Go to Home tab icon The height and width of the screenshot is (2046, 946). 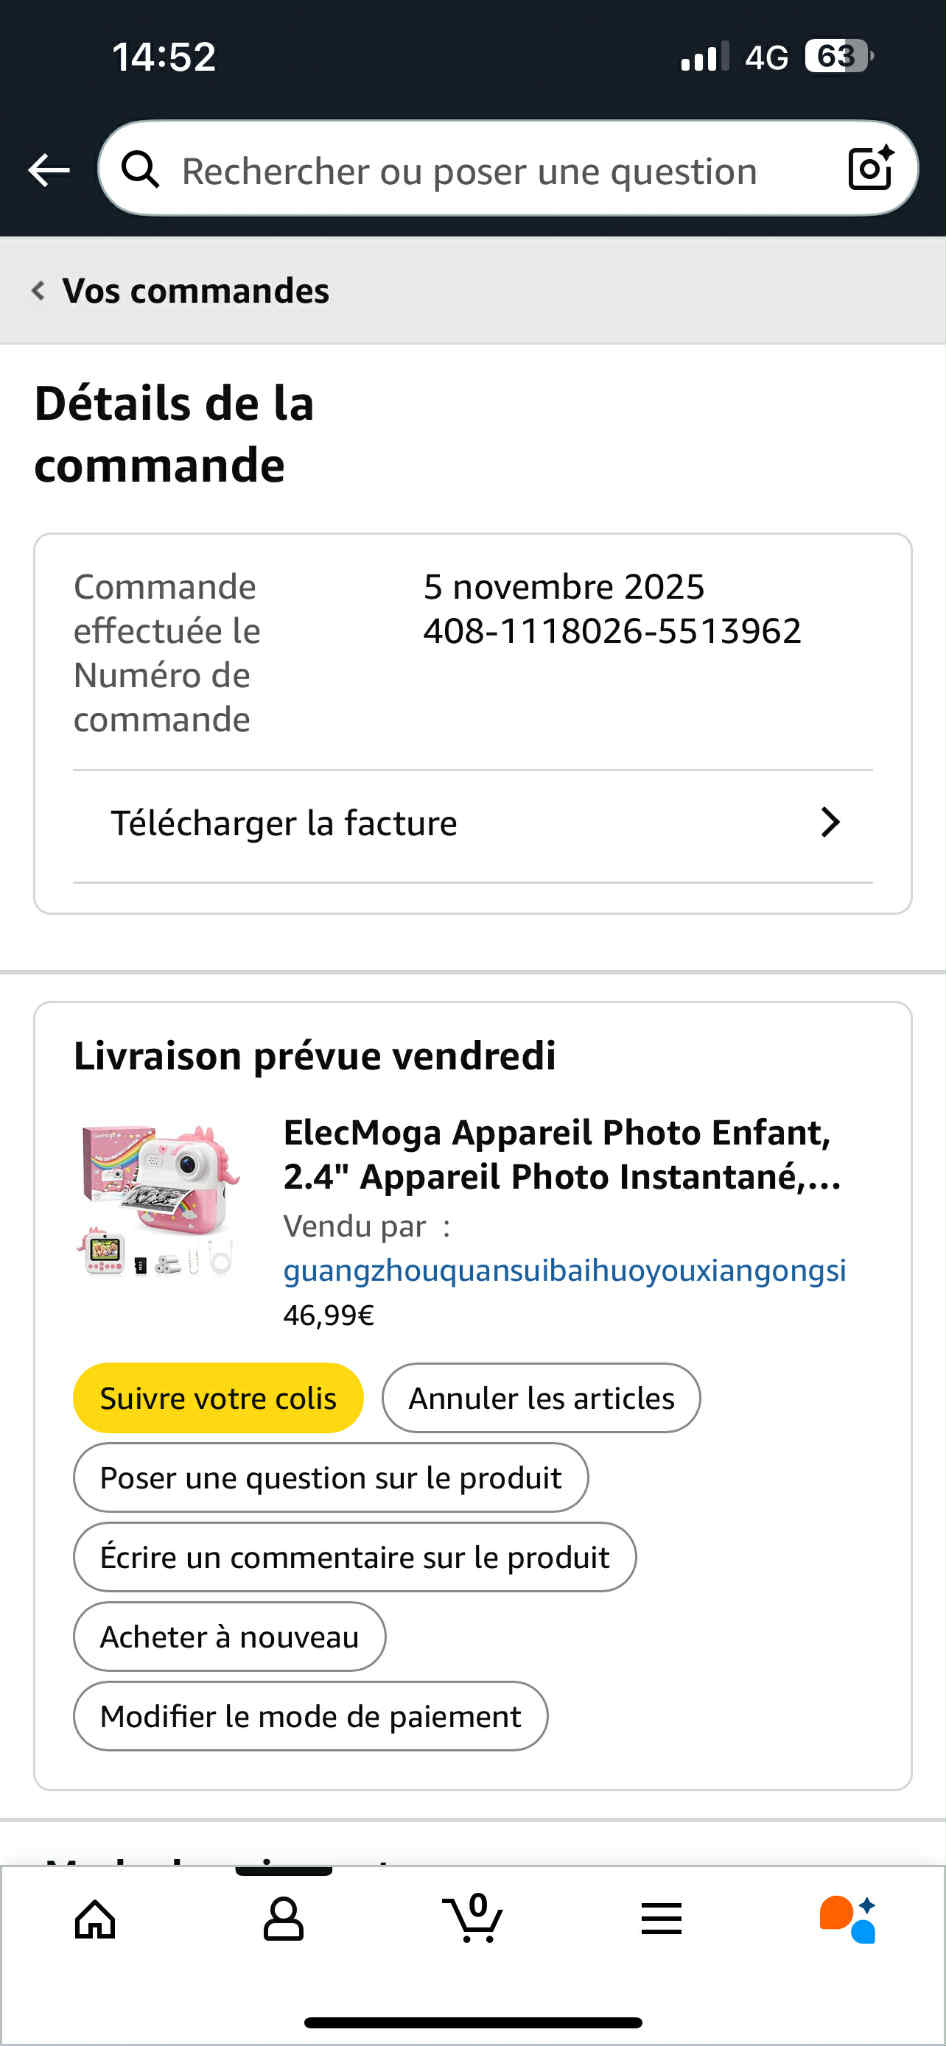point(95,1919)
